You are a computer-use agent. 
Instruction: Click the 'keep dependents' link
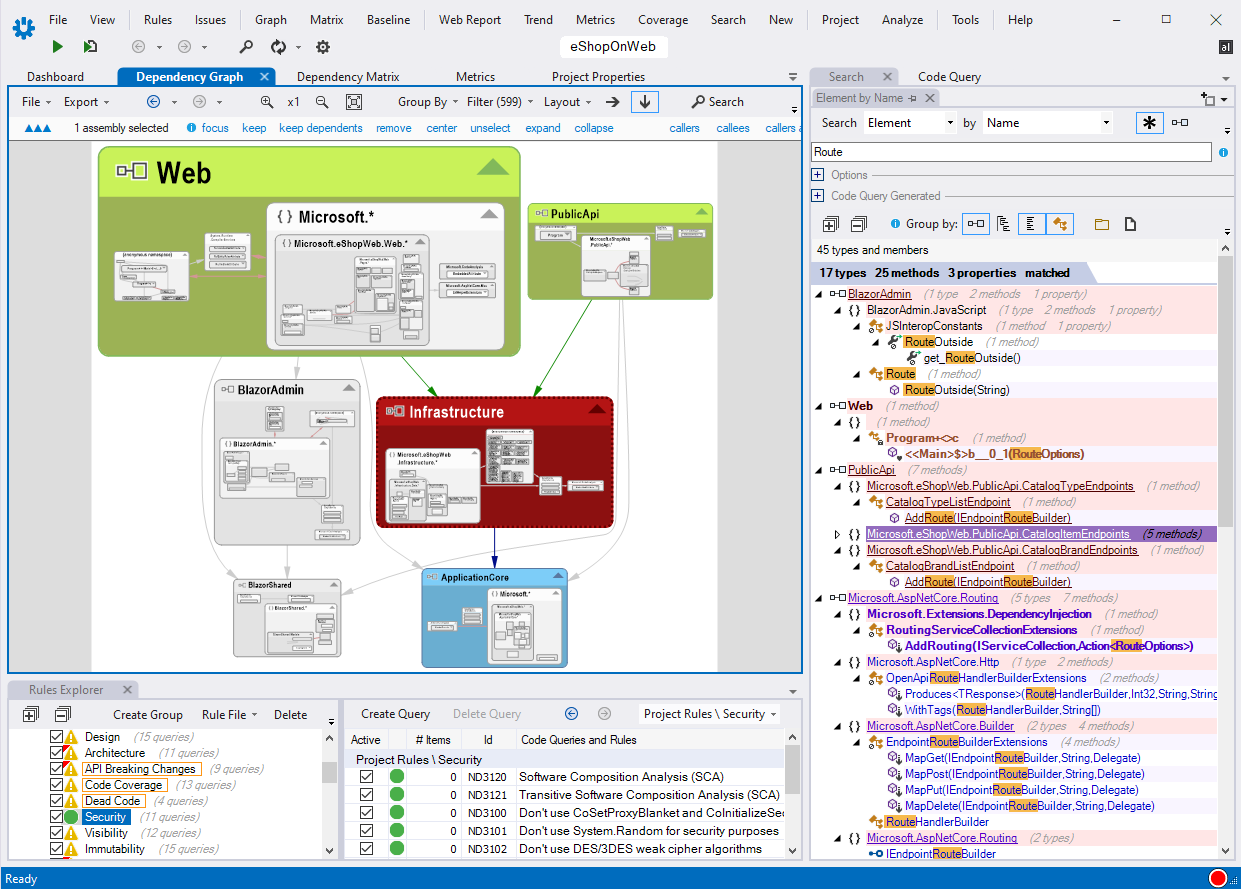pos(320,128)
